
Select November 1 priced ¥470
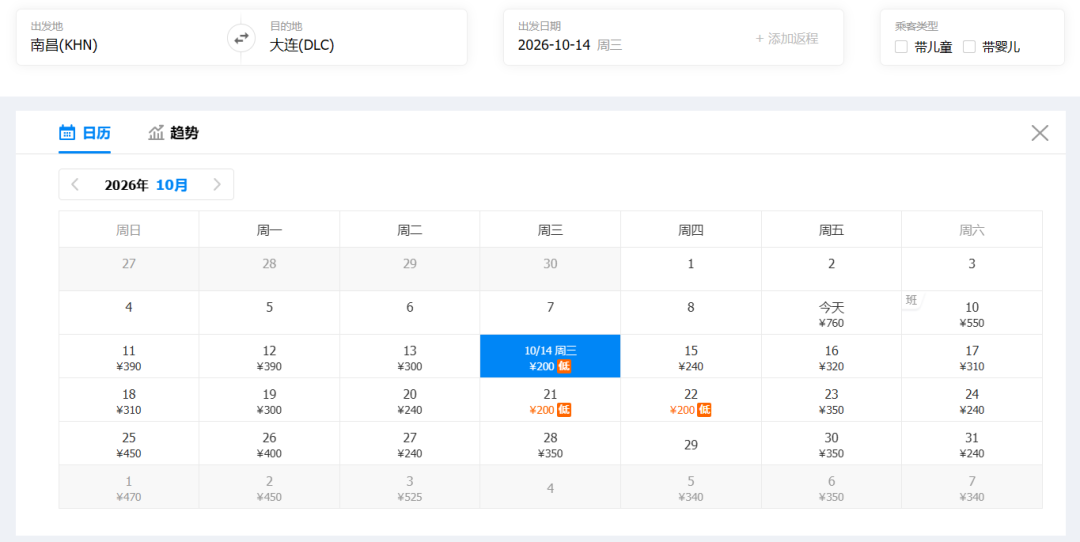coord(129,487)
